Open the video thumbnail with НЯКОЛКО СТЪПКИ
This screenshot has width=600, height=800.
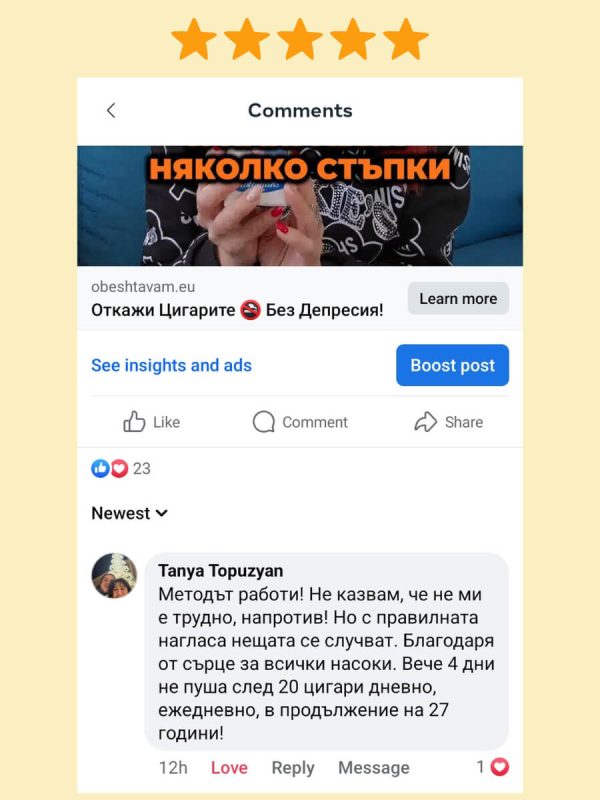click(300, 206)
